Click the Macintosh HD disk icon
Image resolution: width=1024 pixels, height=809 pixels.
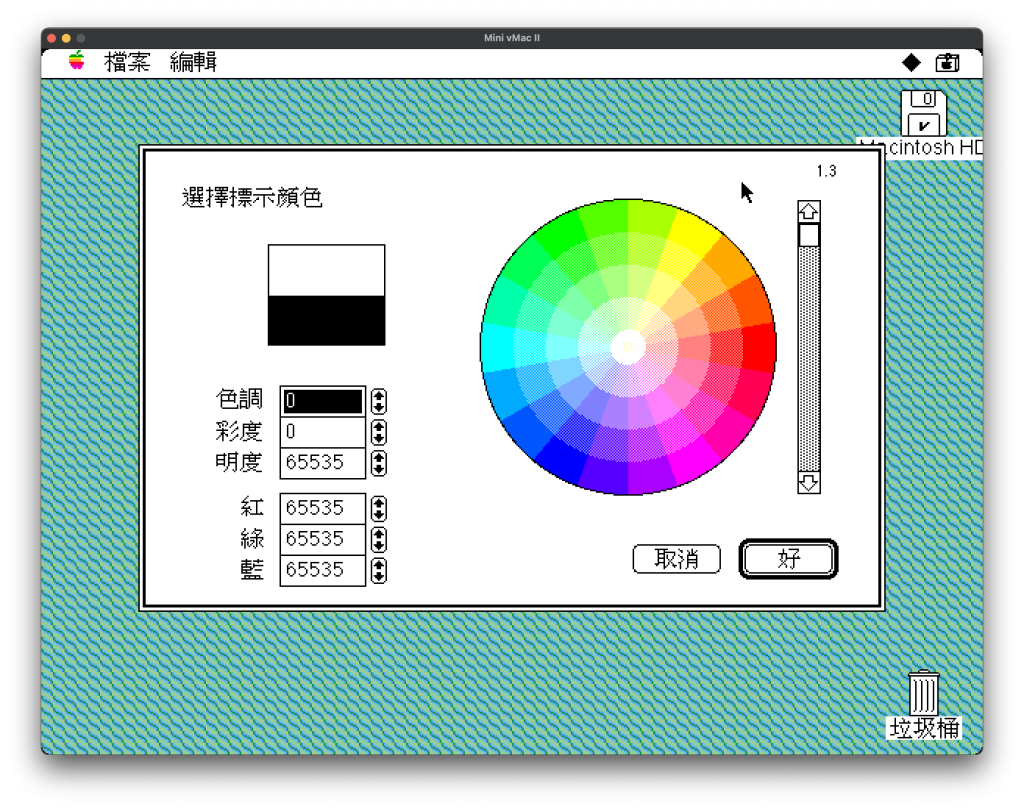[923, 113]
